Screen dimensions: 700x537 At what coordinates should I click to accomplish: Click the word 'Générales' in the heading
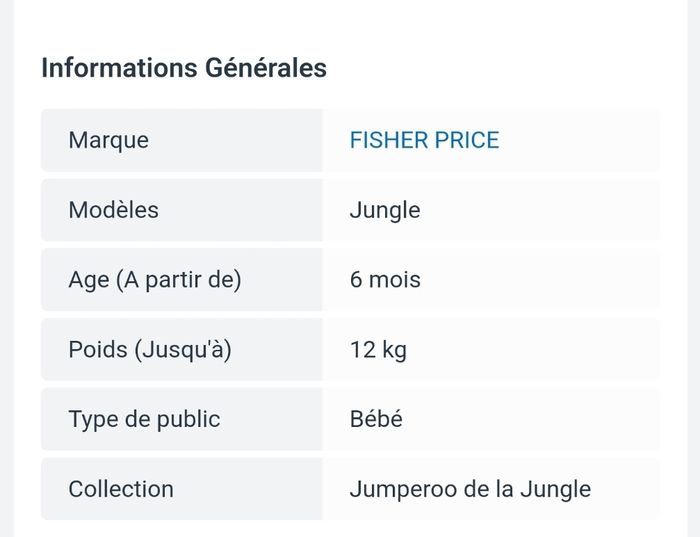pyautogui.click(x=266, y=68)
